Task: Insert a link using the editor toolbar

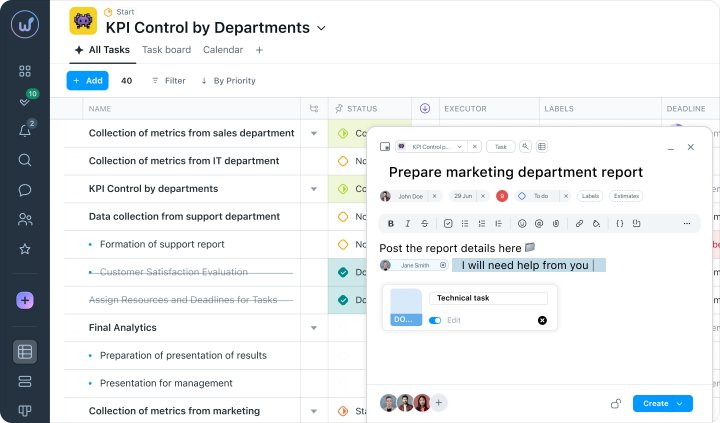Action: [x=579, y=223]
